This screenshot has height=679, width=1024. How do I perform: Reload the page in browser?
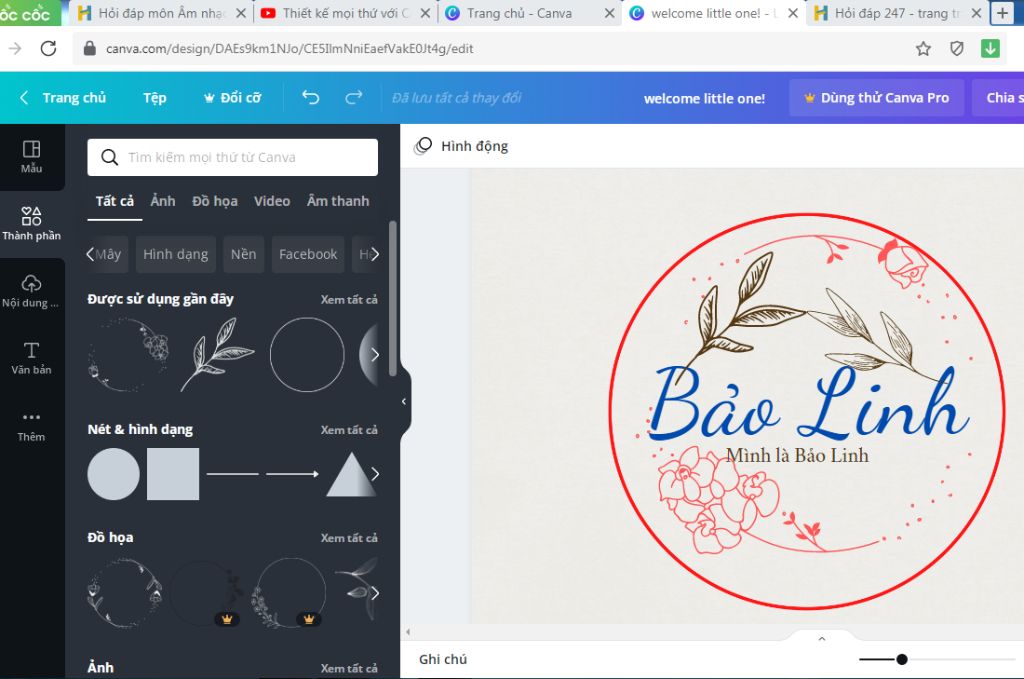(x=48, y=48)
